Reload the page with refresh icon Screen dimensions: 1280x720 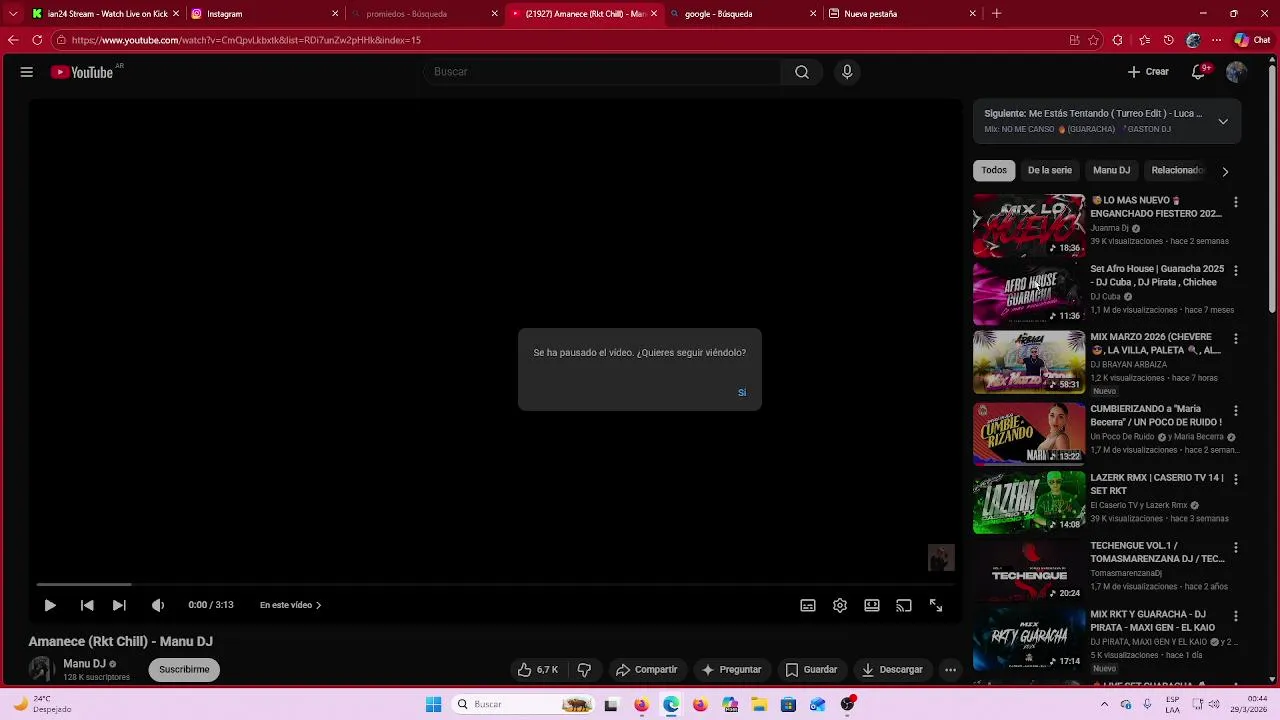(x=37, y=40)
